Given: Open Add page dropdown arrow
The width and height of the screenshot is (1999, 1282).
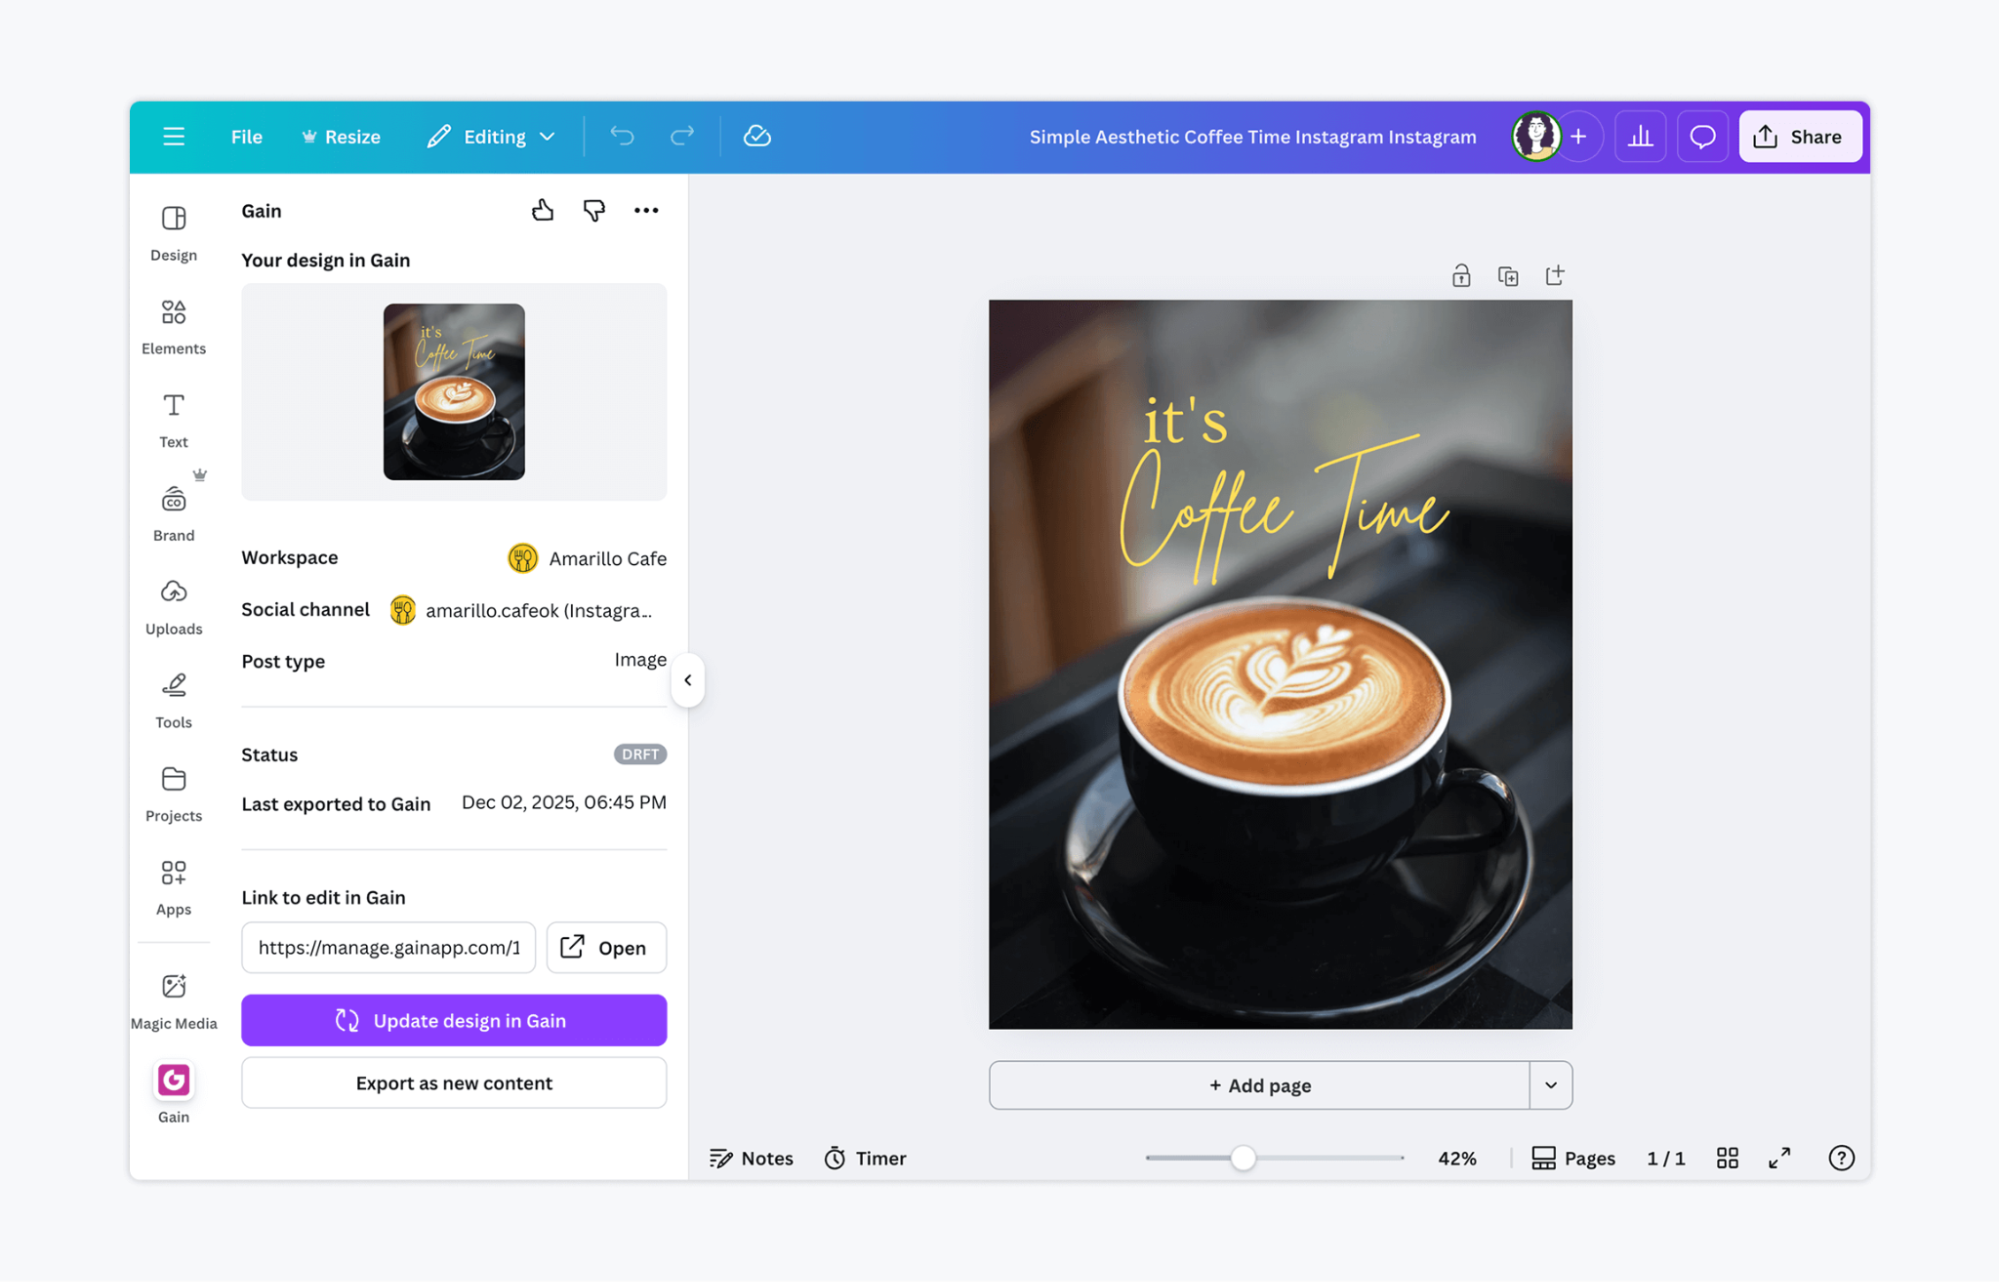Looking at the screenshot, I should 1550,1085.
